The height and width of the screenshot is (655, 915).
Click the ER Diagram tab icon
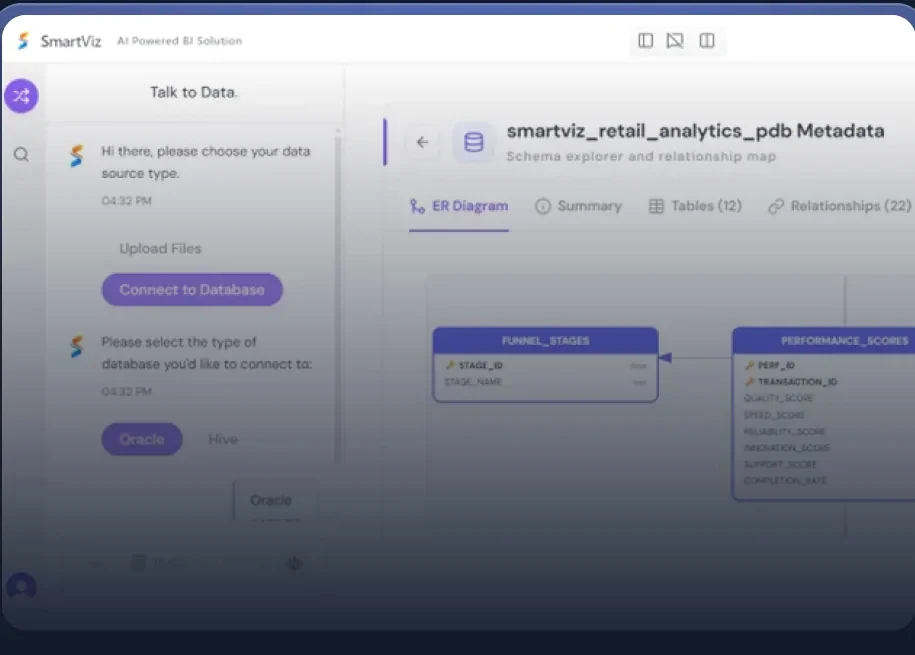[x=417, y=206]
